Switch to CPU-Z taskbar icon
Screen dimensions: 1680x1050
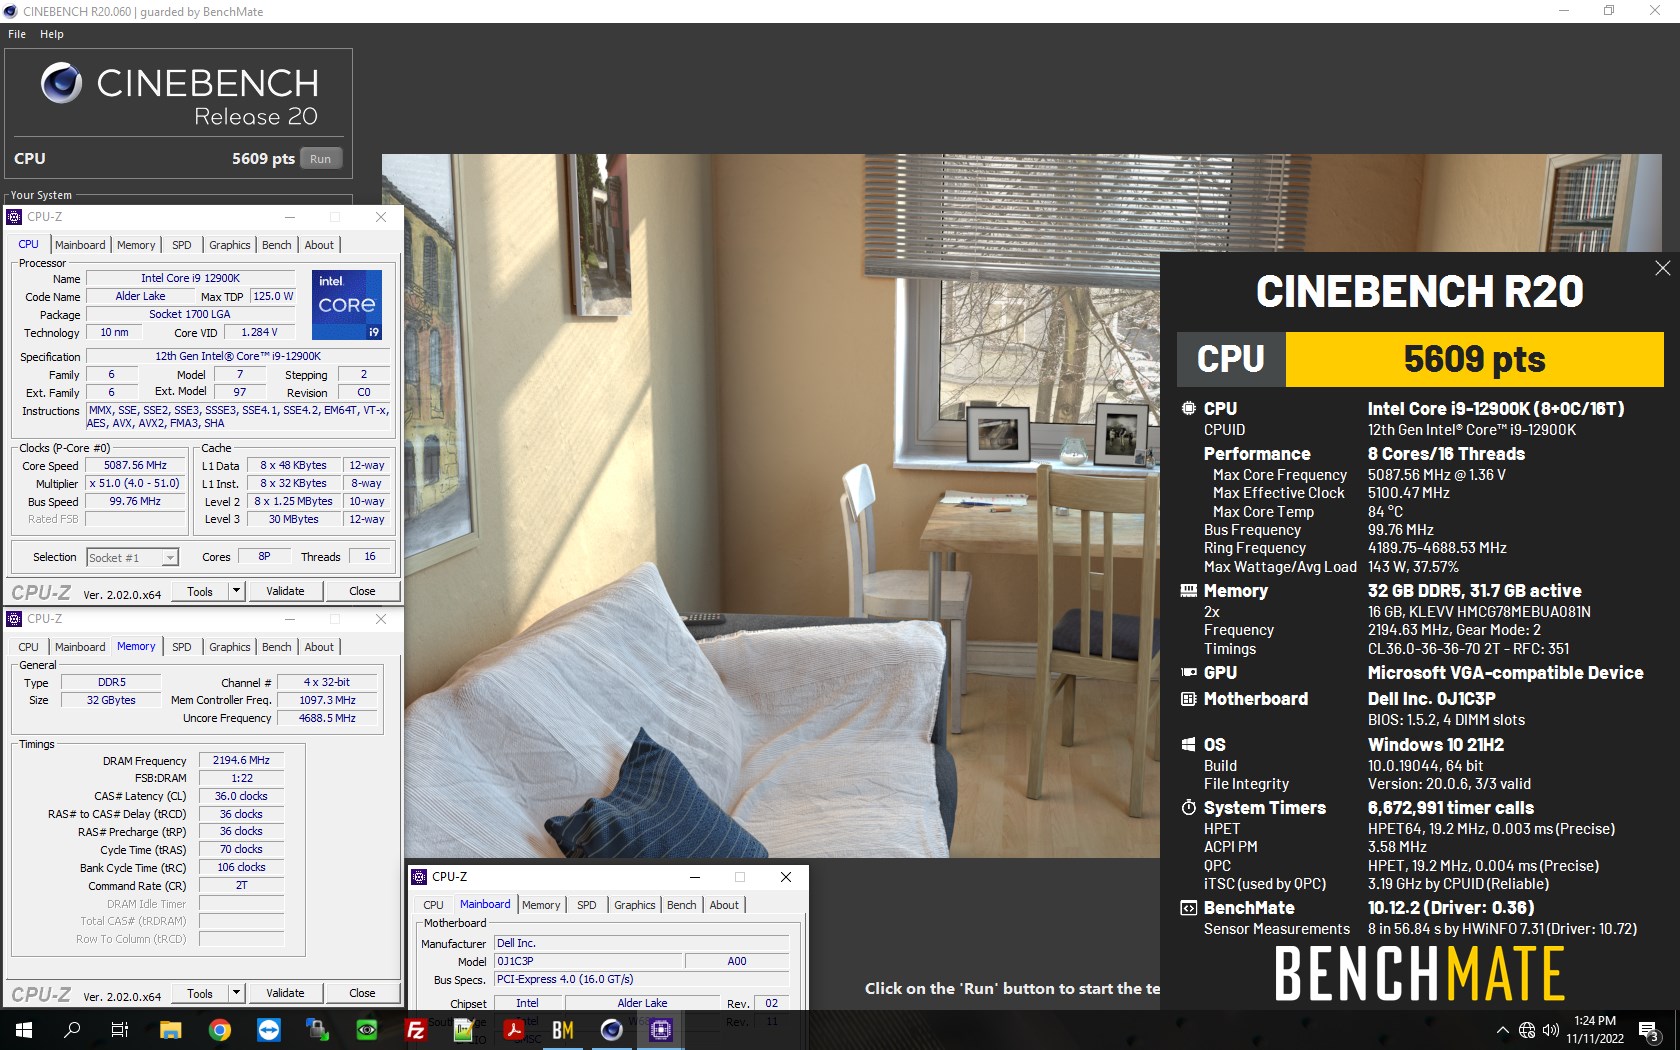[661, 1029]
